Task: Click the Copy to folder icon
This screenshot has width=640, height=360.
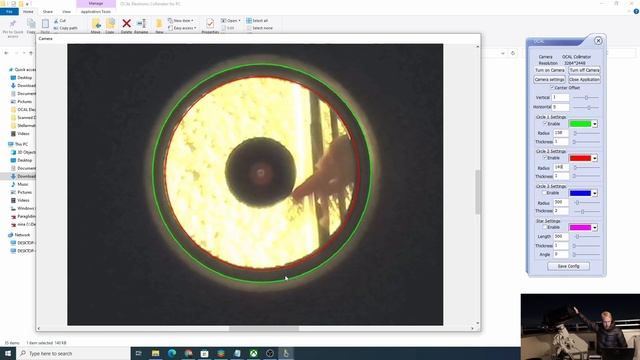Action: (x=110, y=24)
